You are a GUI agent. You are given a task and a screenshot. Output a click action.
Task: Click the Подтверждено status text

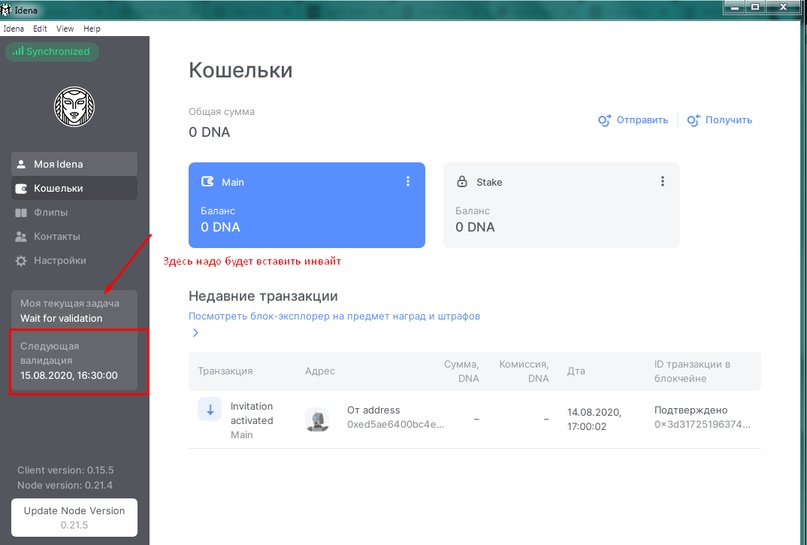[x=691, y=410]
